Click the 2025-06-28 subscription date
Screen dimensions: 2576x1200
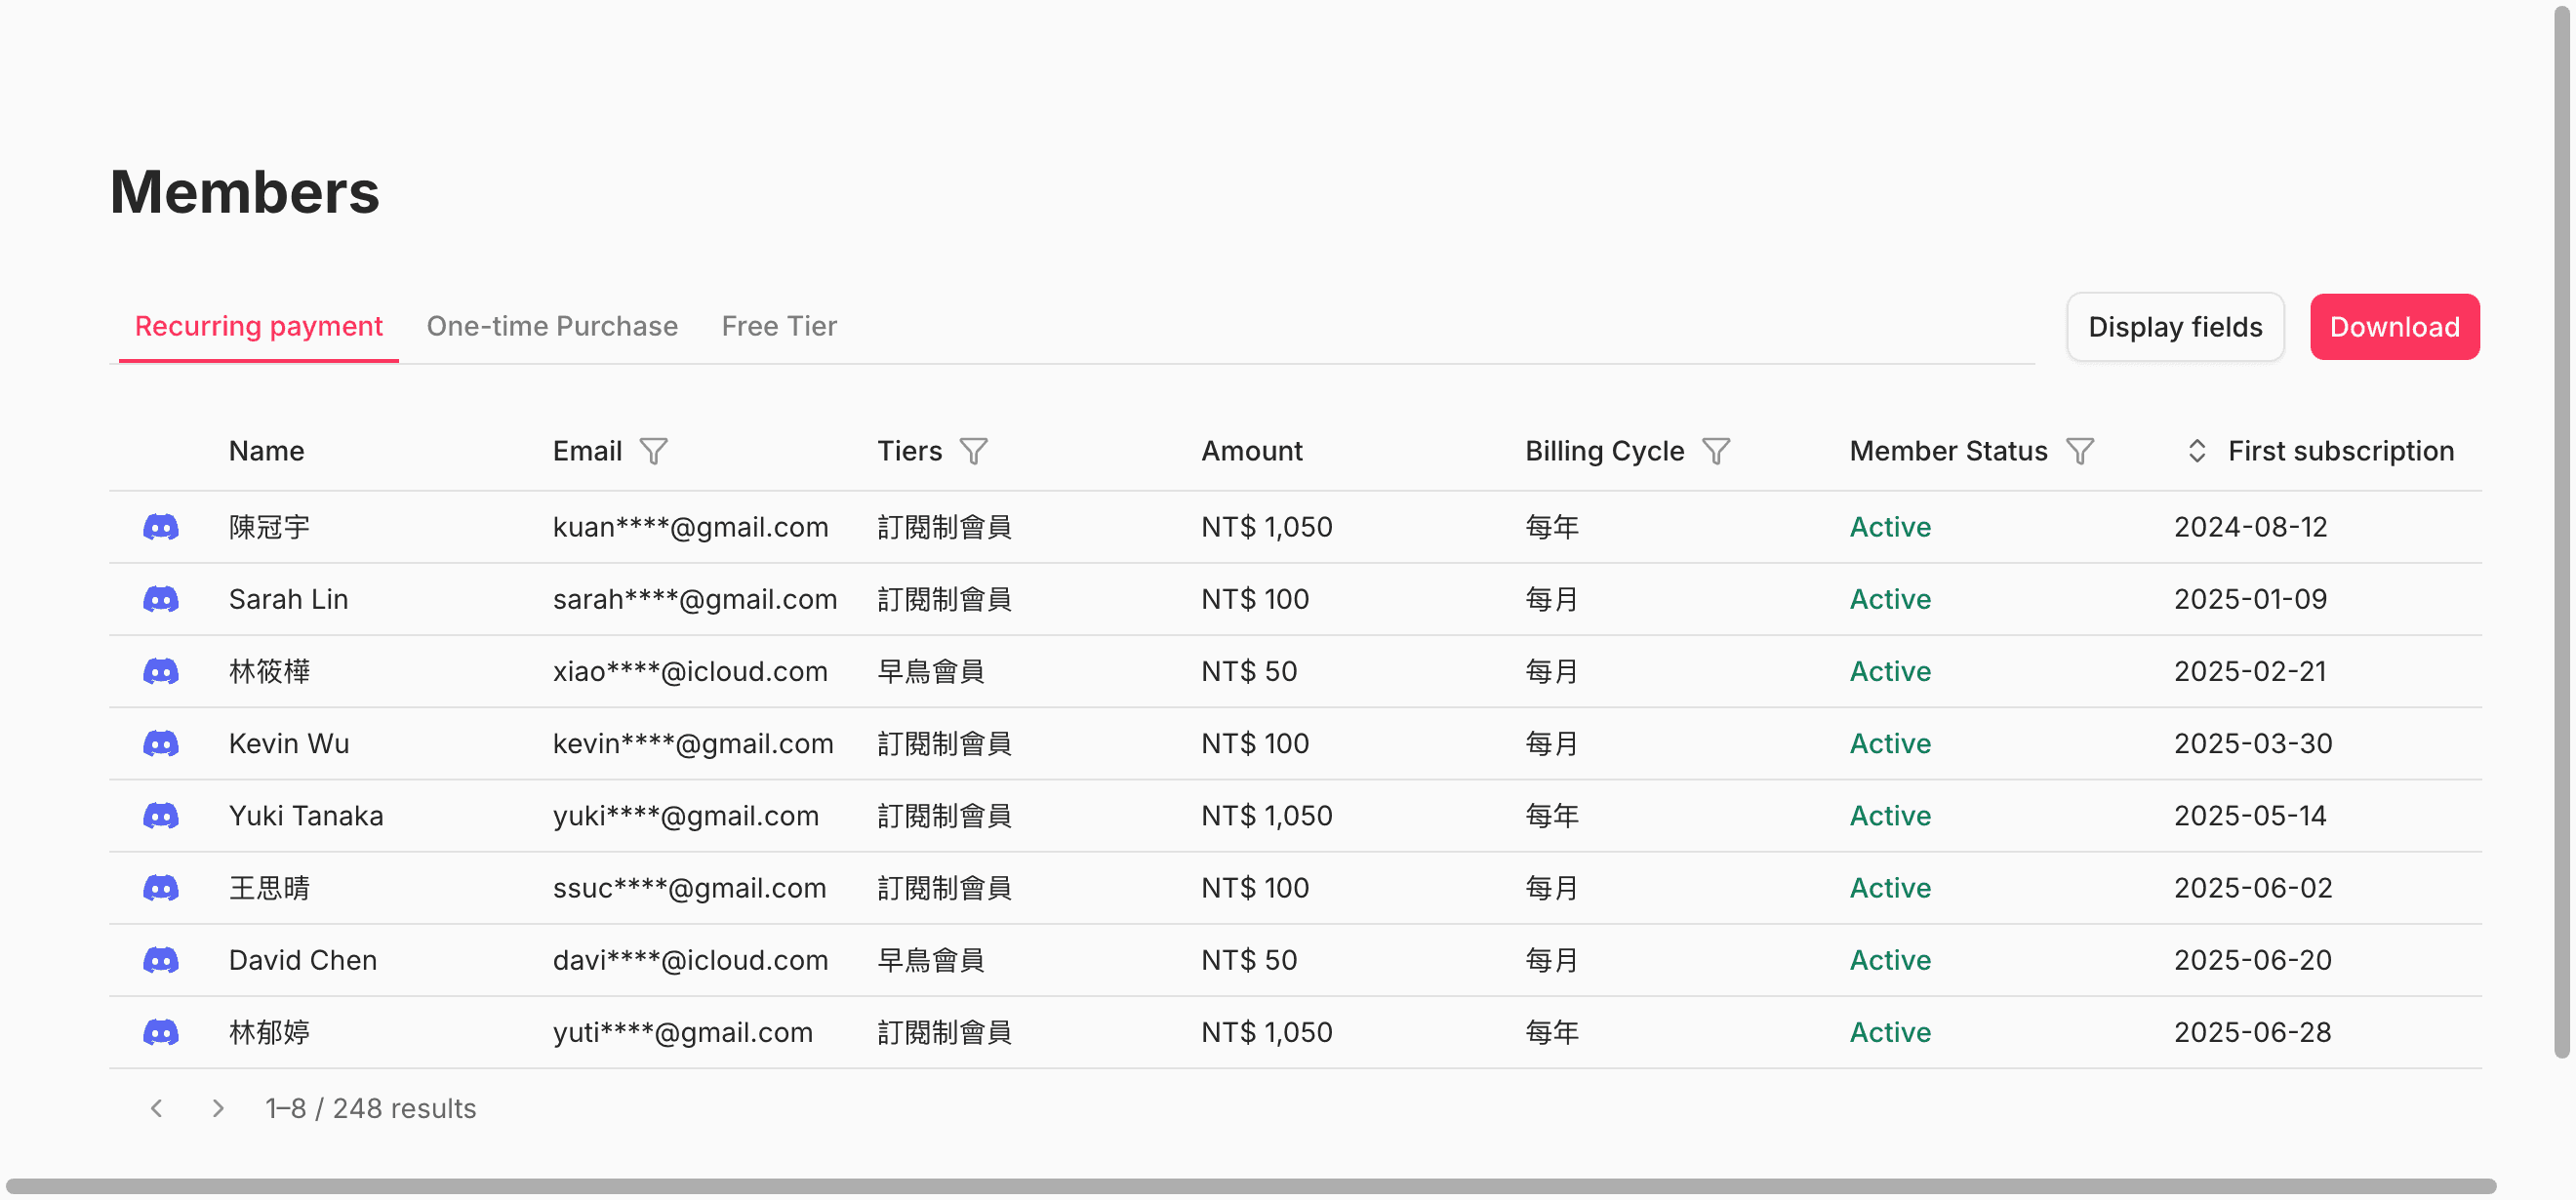(x=2252, y=1032)
